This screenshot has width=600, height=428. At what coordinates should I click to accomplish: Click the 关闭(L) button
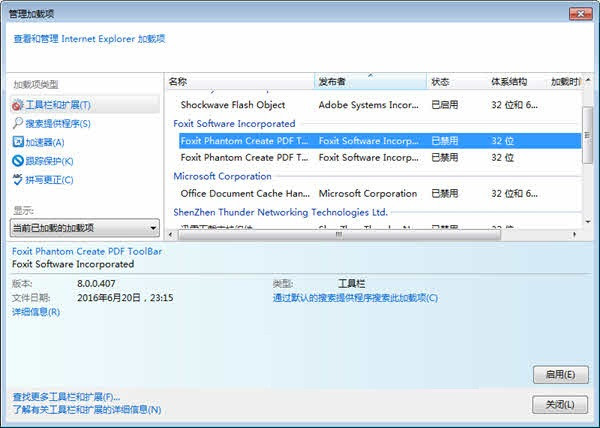pos(560,405)
